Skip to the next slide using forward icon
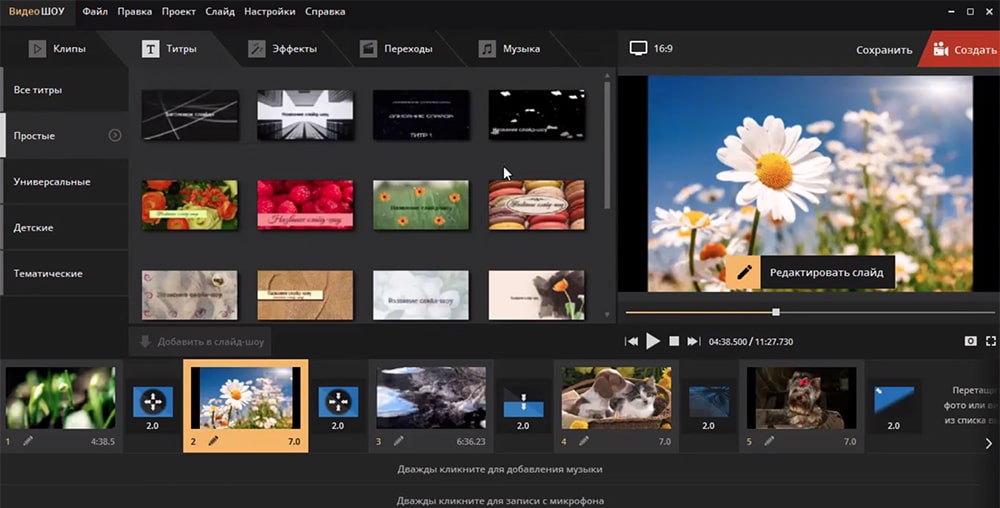 coord(693,341)
